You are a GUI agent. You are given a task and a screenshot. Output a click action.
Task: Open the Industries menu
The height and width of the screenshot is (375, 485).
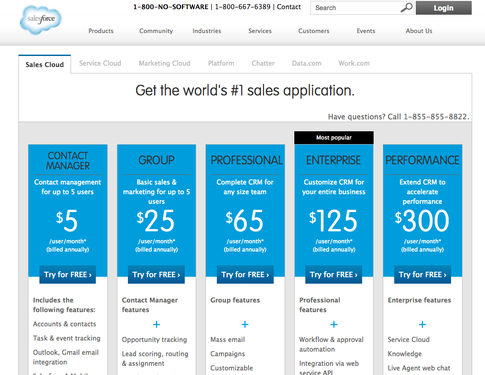pyautogui.click(x=207, y=31)
